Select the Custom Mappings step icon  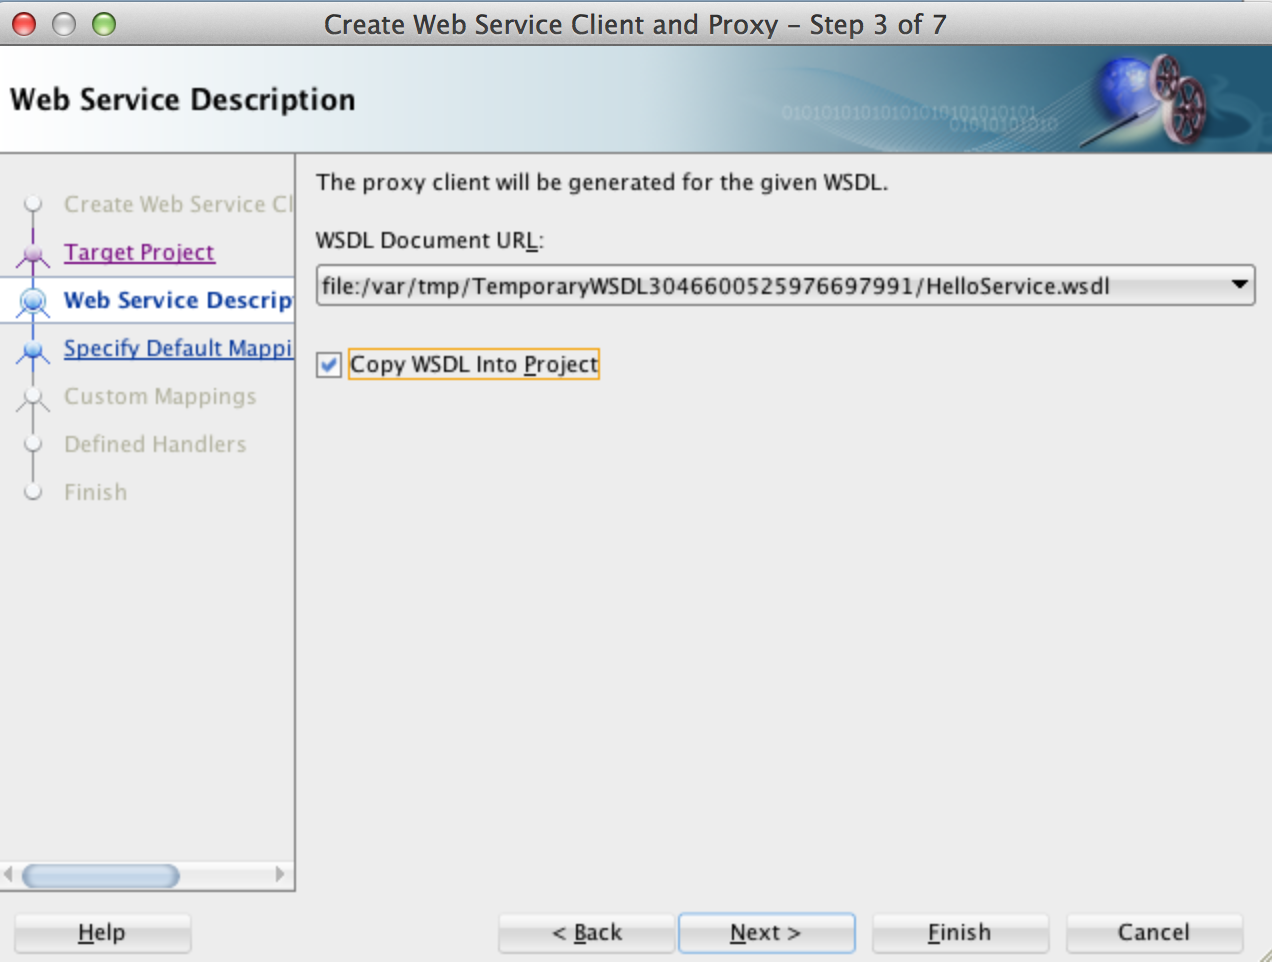pos(33,396)
